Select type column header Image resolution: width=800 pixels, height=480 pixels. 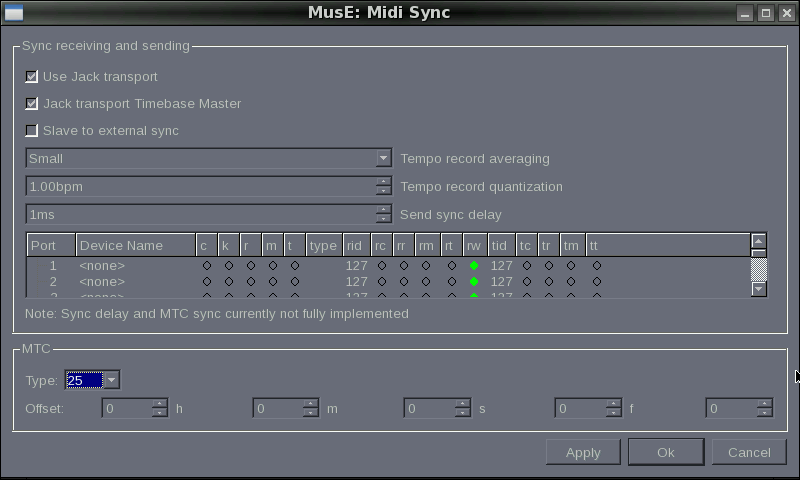coord(324,245)
